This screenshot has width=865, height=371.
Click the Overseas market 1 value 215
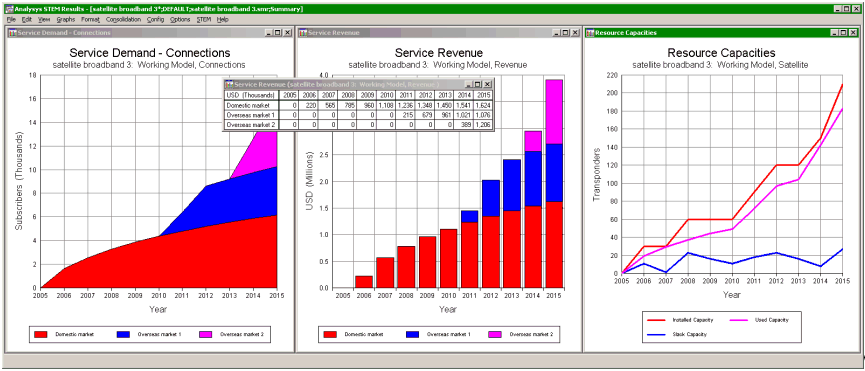(404, 115)
